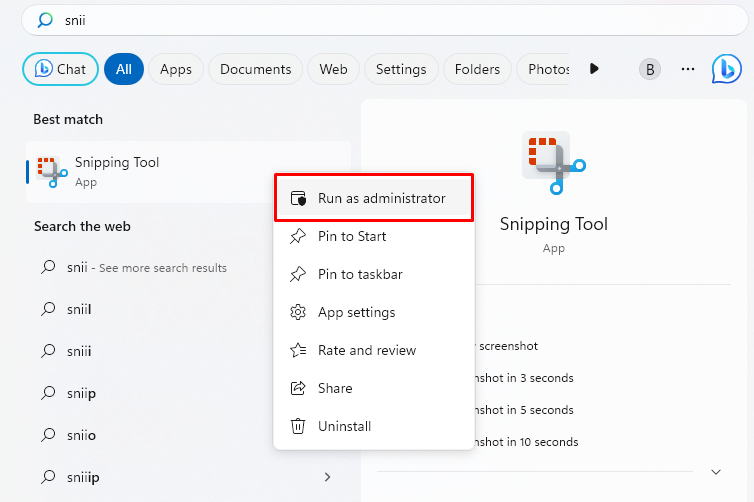The image size is (754, 502).
Task: Switch to the Apps filter tab
Action: pos(176,69)
